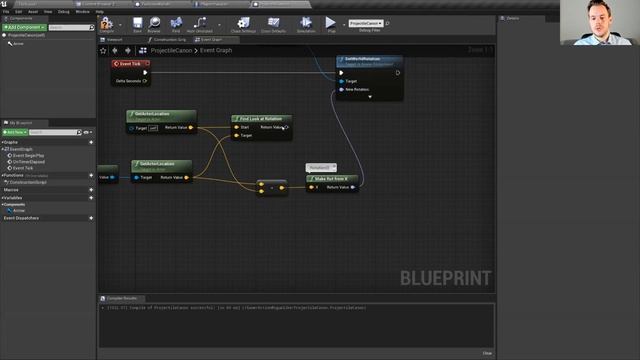
Task: Click the Unreal Engine logo
Action: point(4,4)
